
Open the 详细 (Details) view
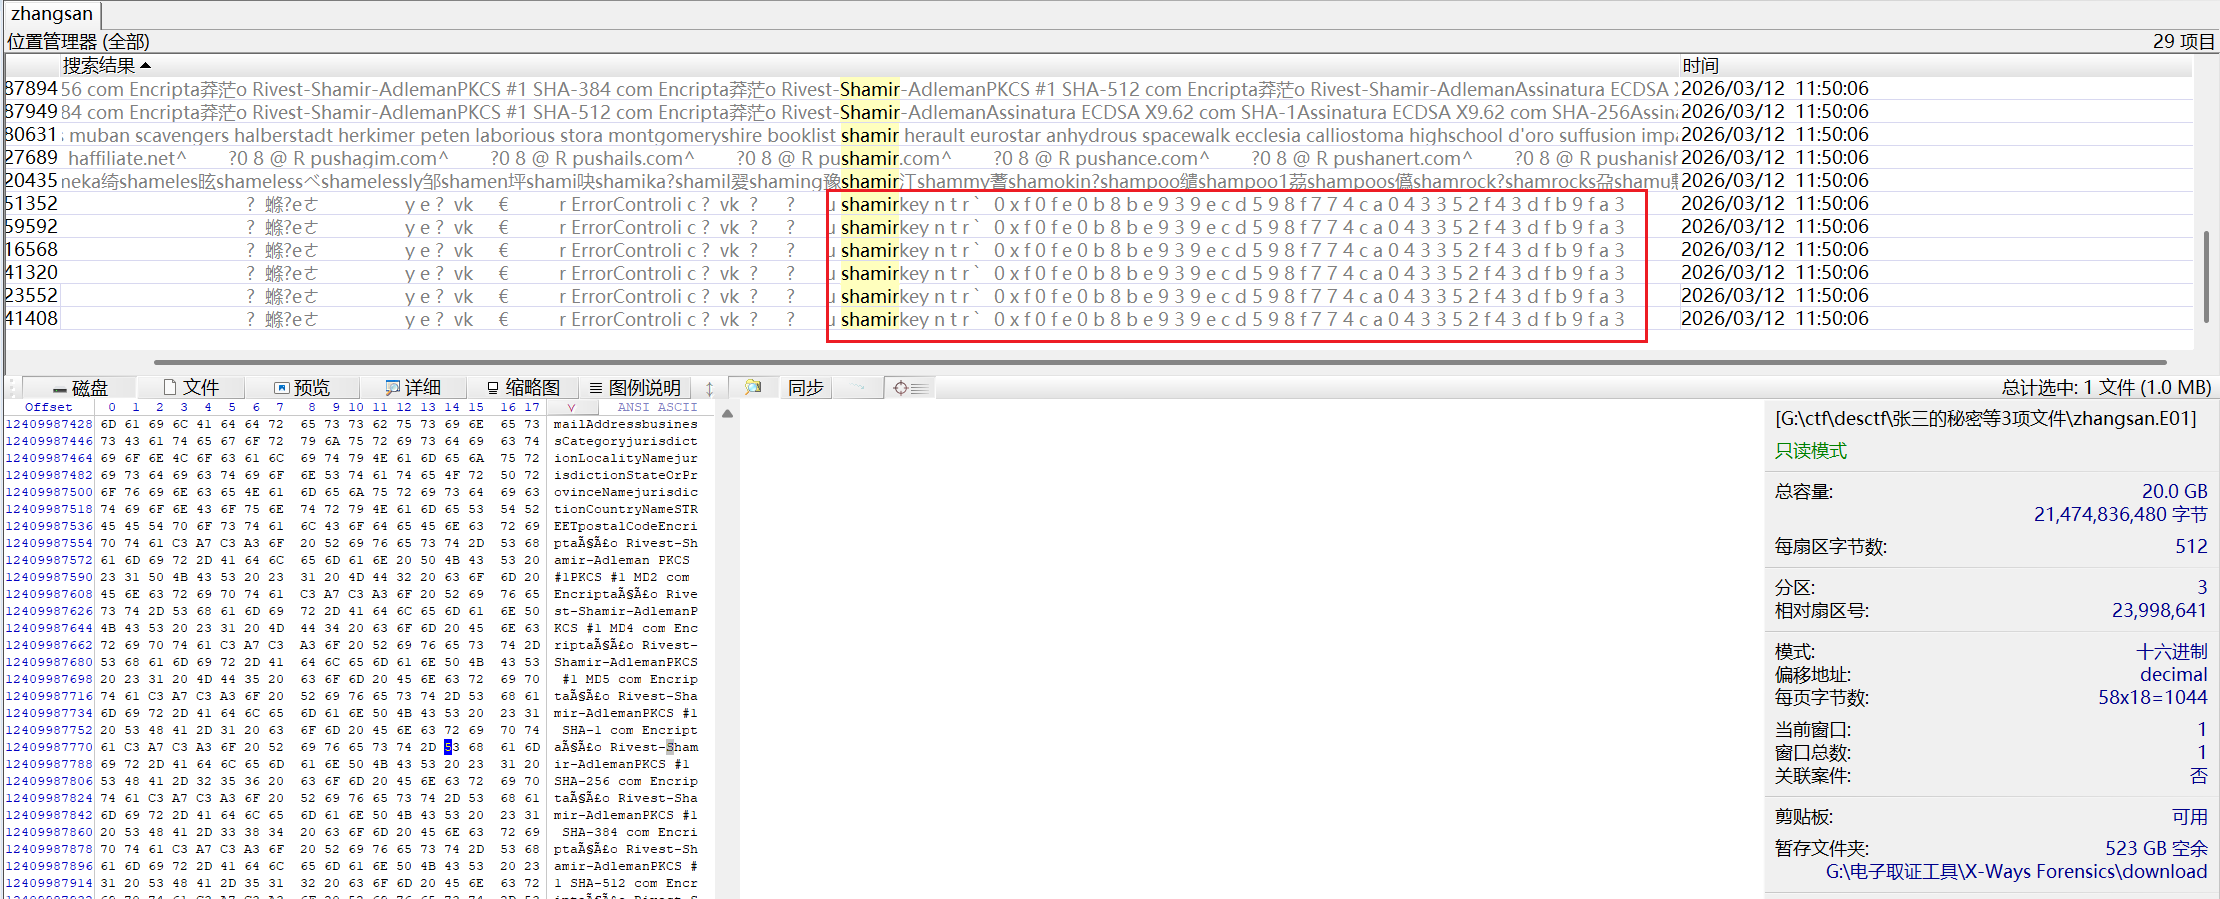point(413,388)
